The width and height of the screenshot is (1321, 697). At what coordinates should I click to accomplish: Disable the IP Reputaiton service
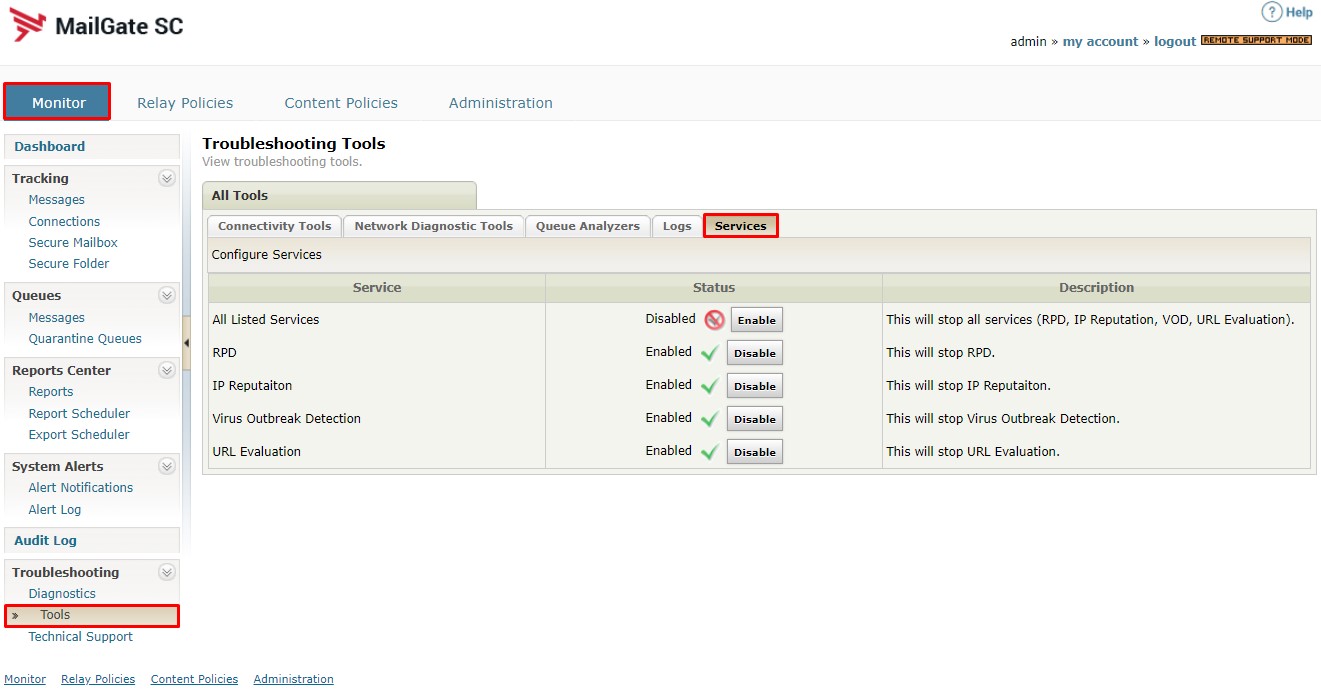coord(754,386)
